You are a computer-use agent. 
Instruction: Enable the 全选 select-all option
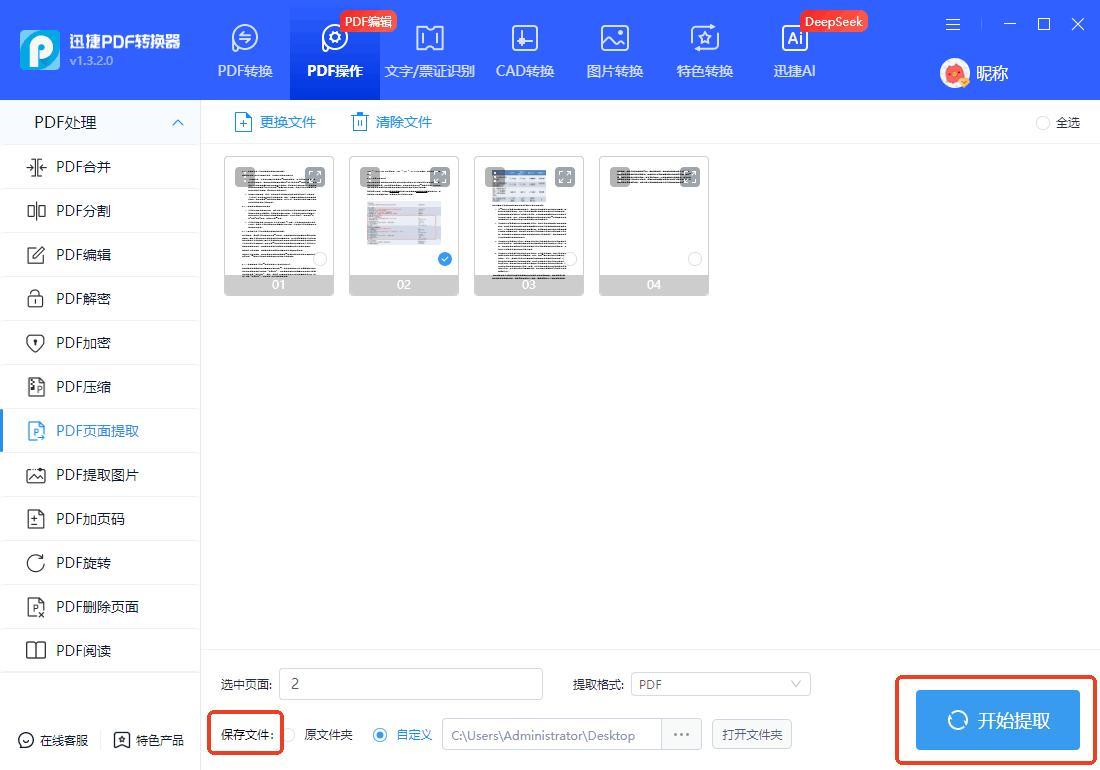click(x=1043, y=123)
